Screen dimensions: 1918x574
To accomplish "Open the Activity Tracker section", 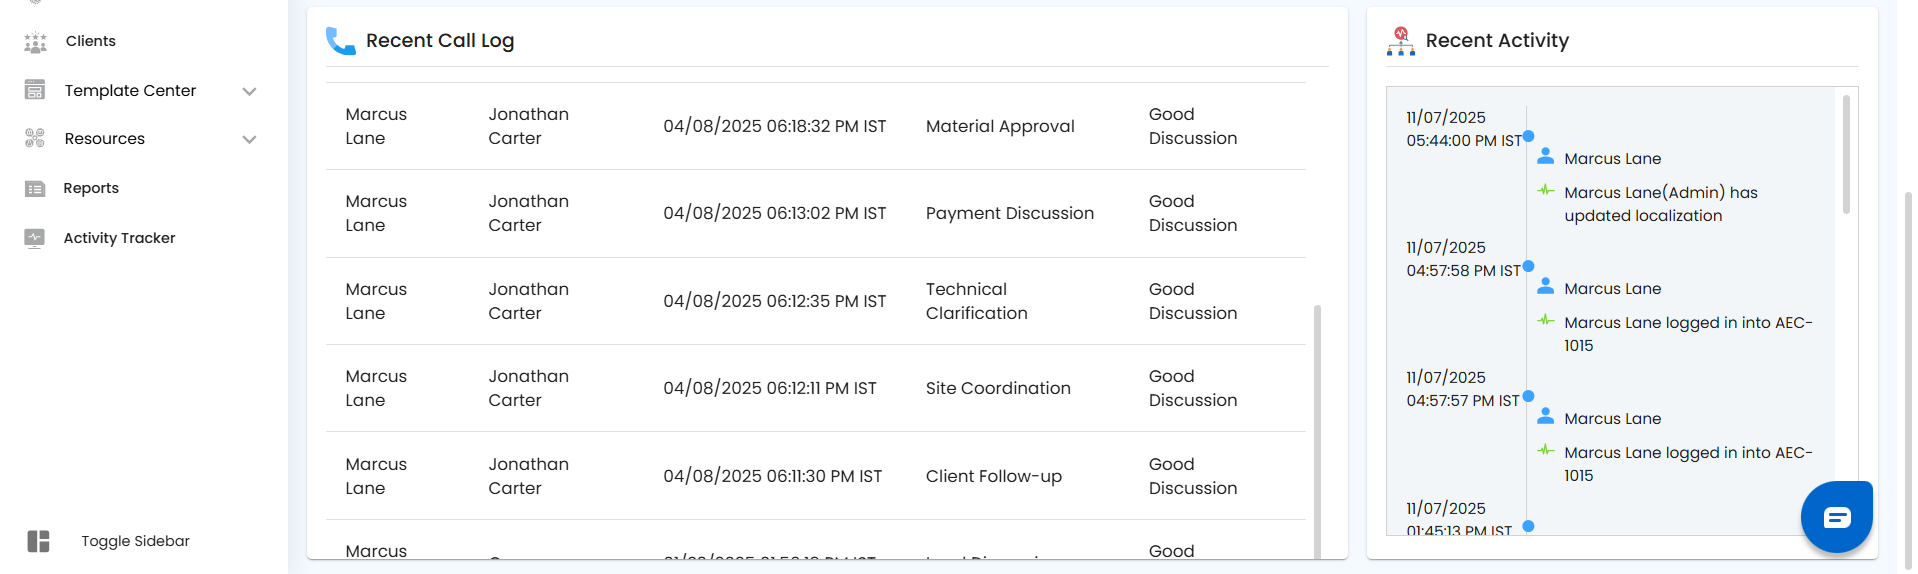I will (119, 238).
